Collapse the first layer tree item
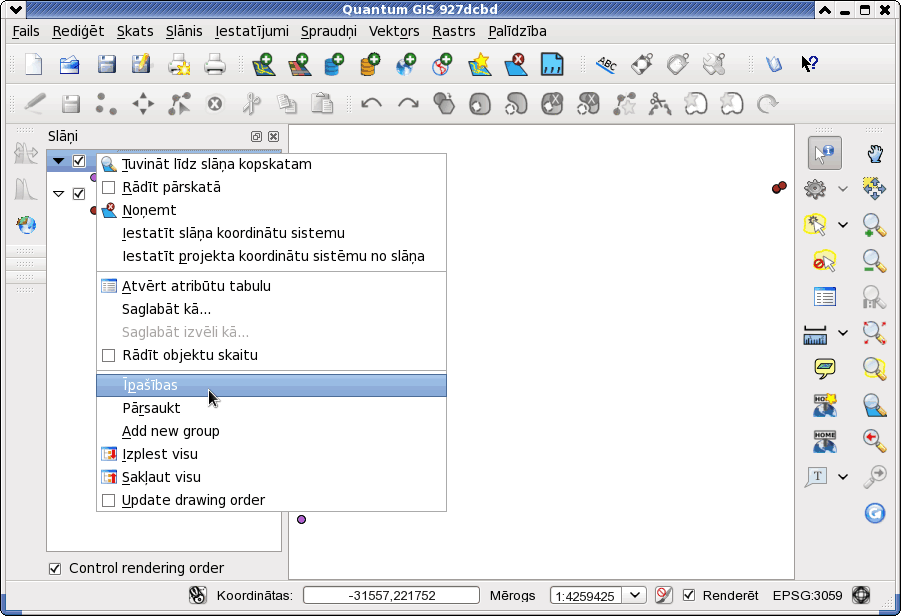901x616 pixels. [x=59, y=161]
